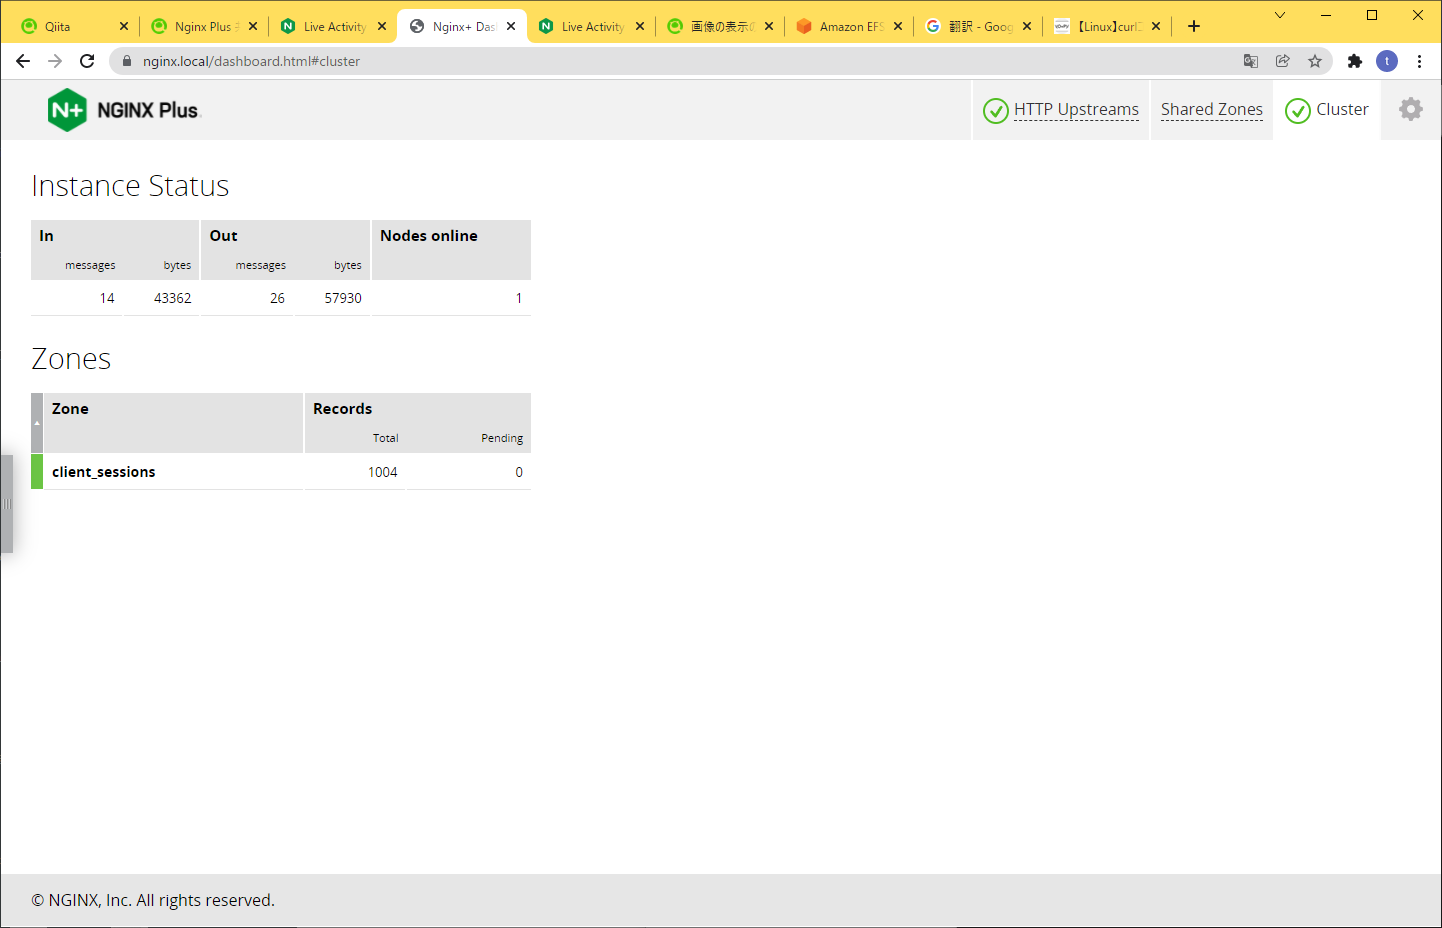
Task: Switch to the second Live Activity tab
Action: (x=591, y=26)
